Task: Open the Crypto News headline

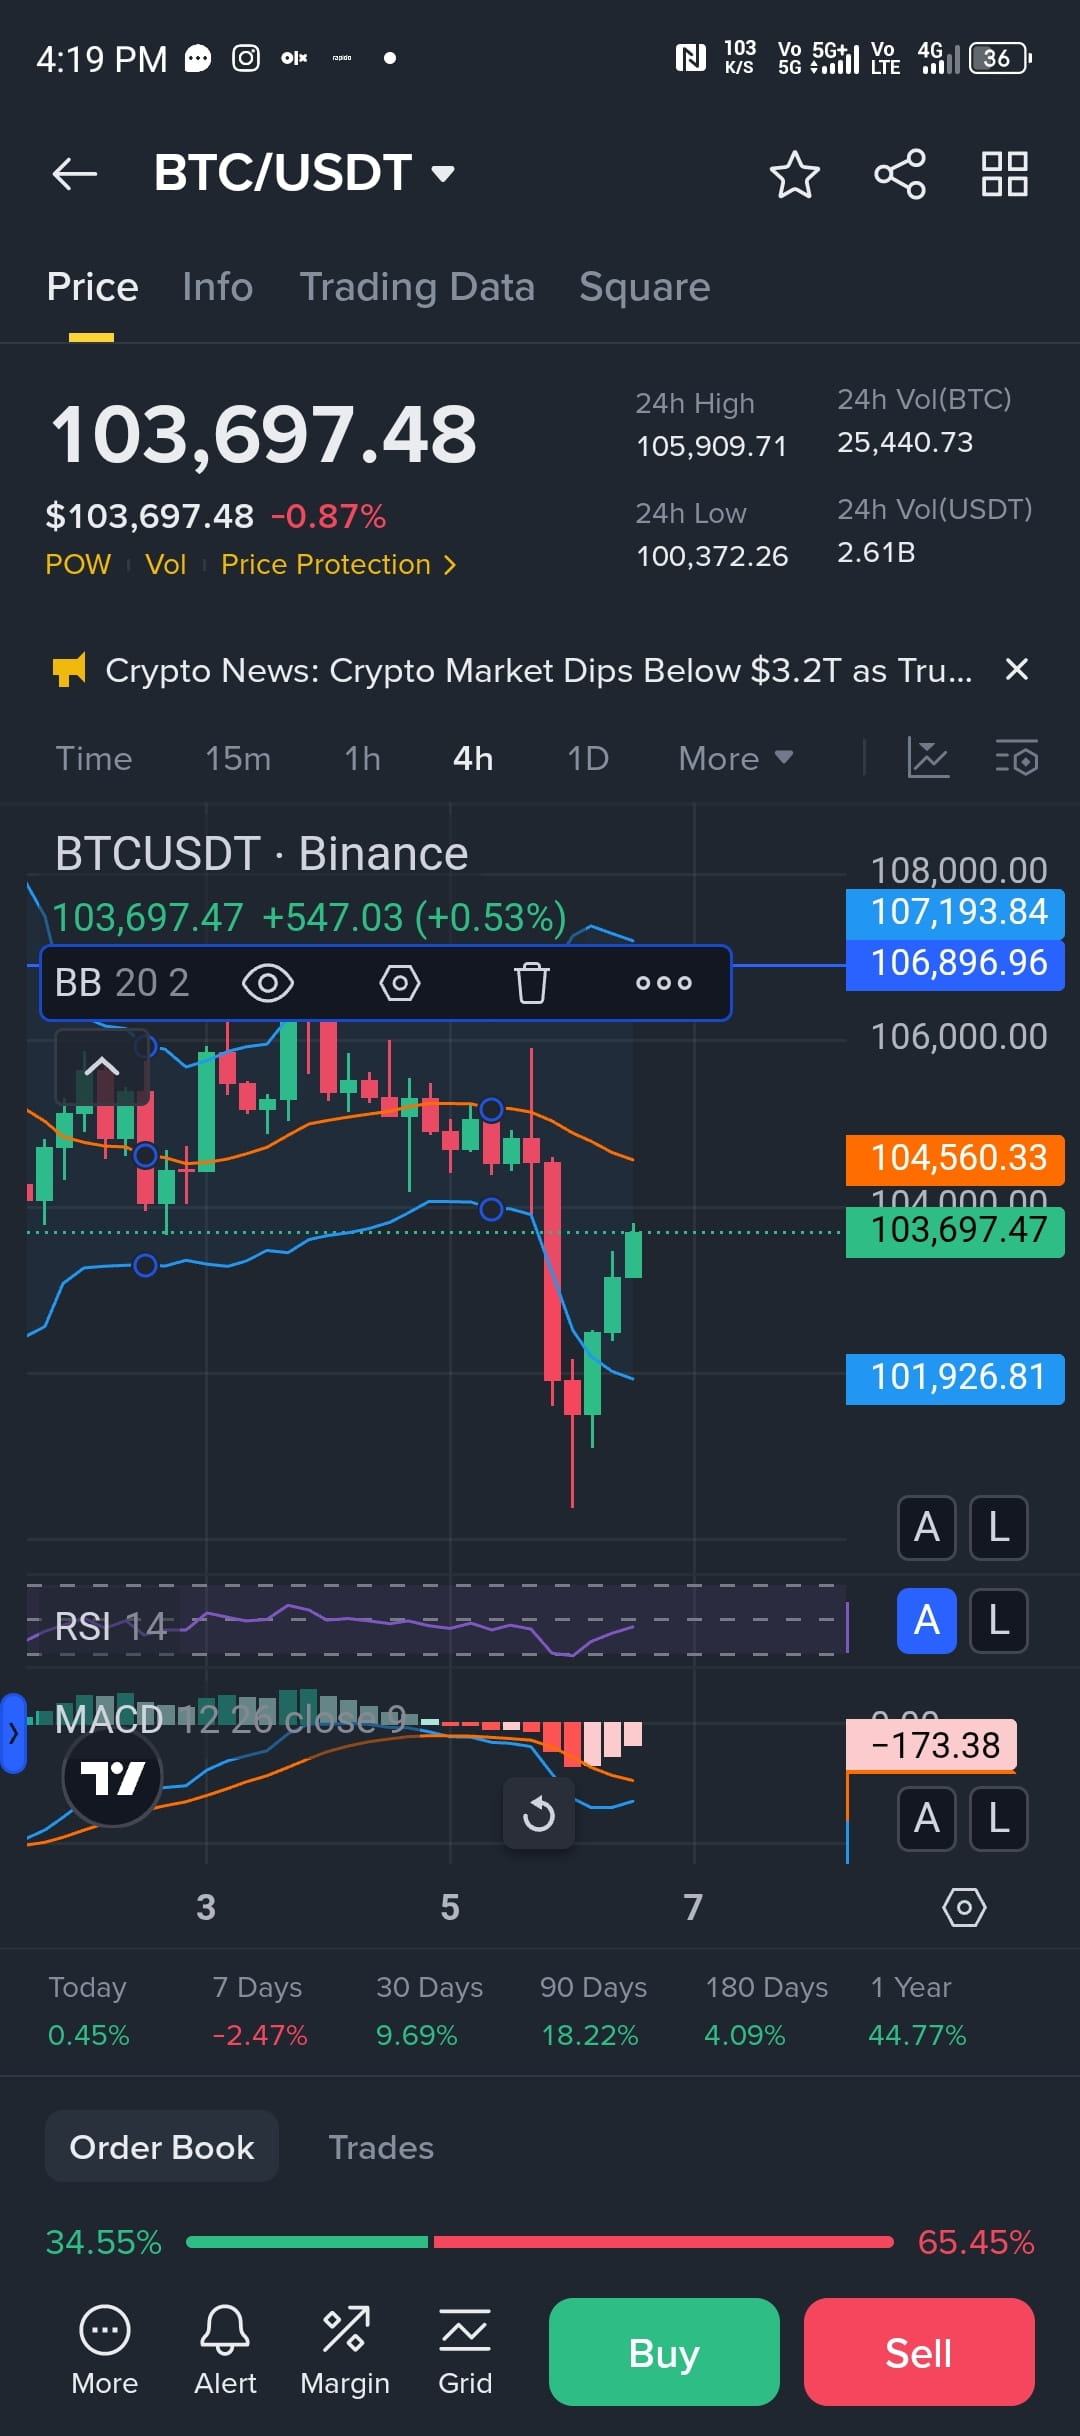Action: (x=539, y=670)
